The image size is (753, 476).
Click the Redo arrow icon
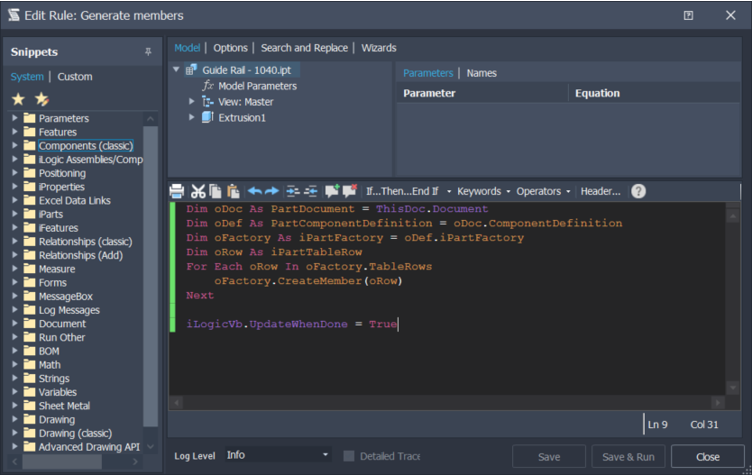pyautogui.click(x=272, y=191)
